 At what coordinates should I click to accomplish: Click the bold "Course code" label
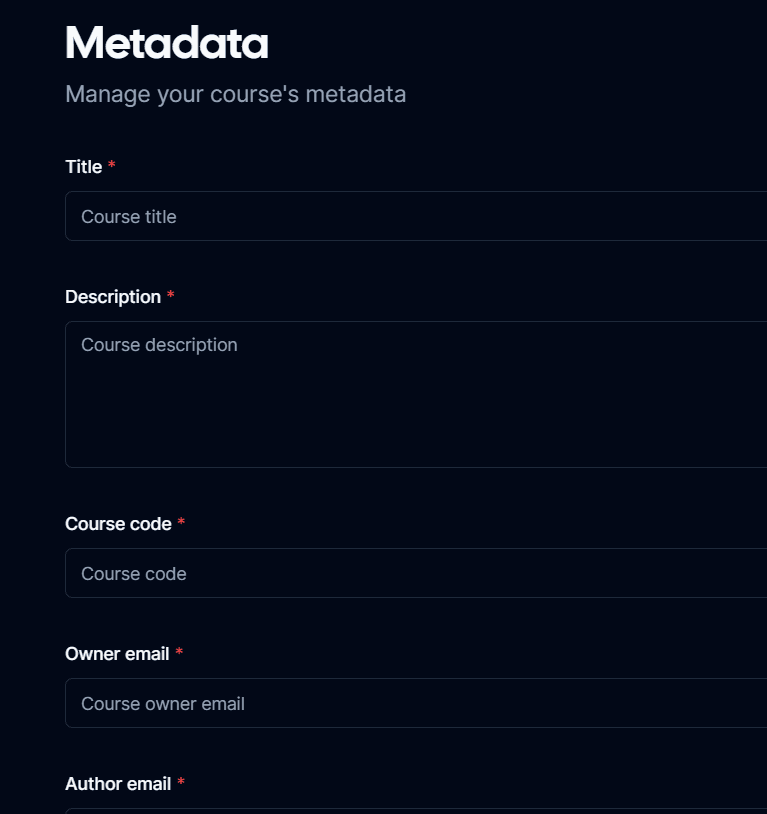tap(118, 524)
